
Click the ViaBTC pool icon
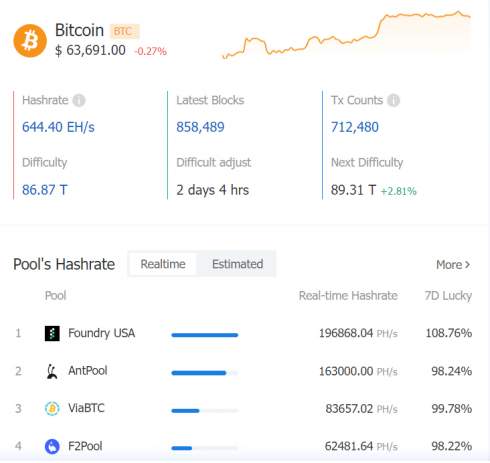(52, 408)
